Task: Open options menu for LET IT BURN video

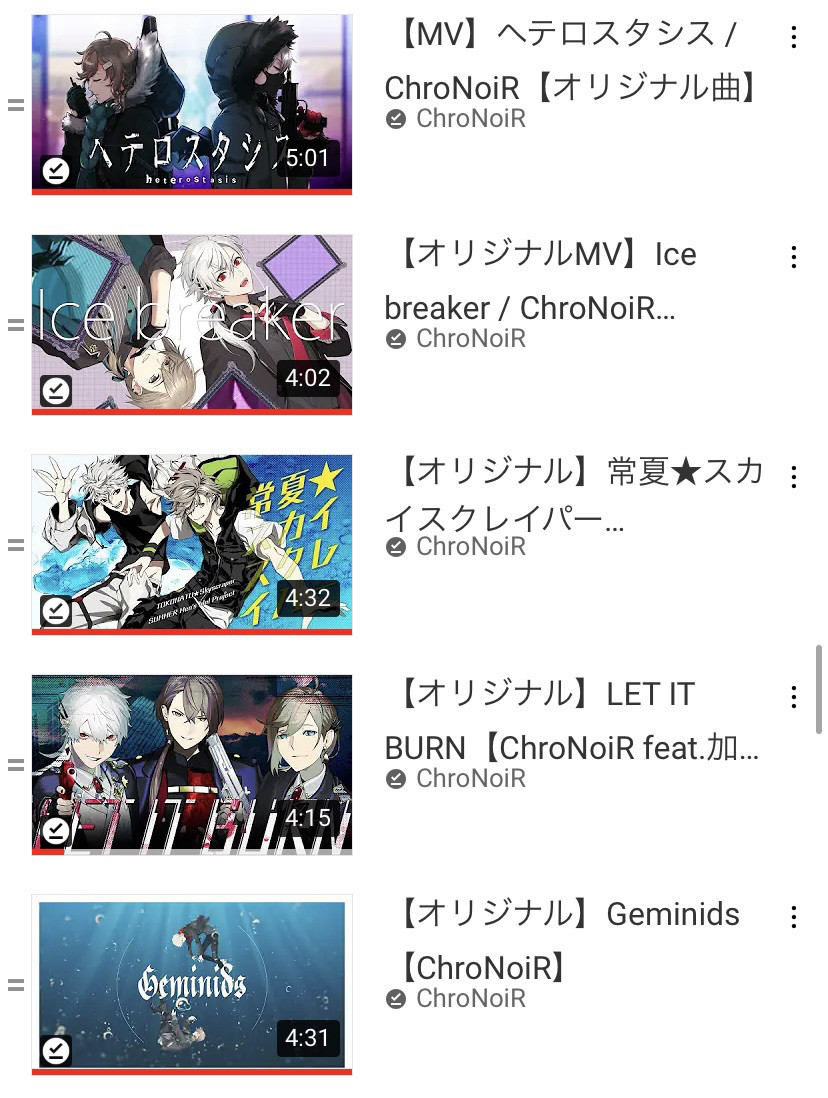Action: [793, 697]
